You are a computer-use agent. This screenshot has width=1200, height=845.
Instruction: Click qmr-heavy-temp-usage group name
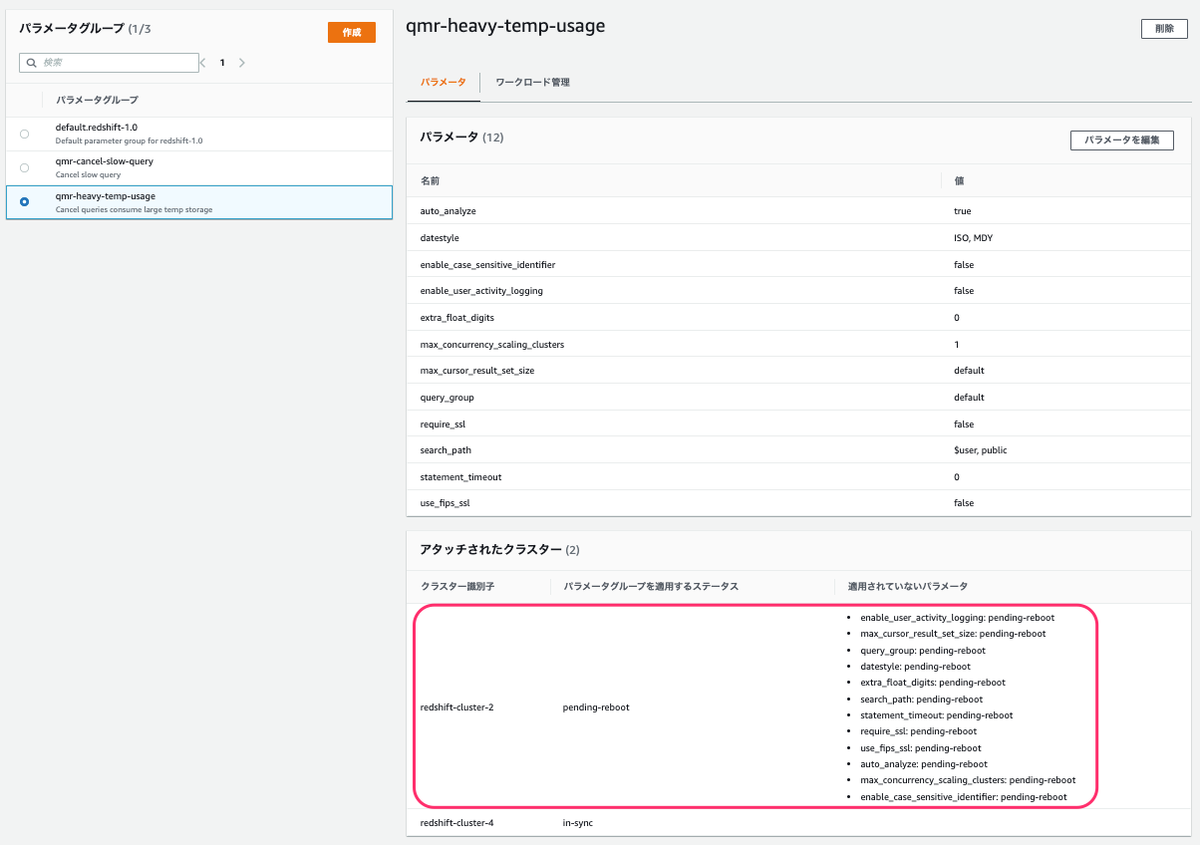[105, 196]
